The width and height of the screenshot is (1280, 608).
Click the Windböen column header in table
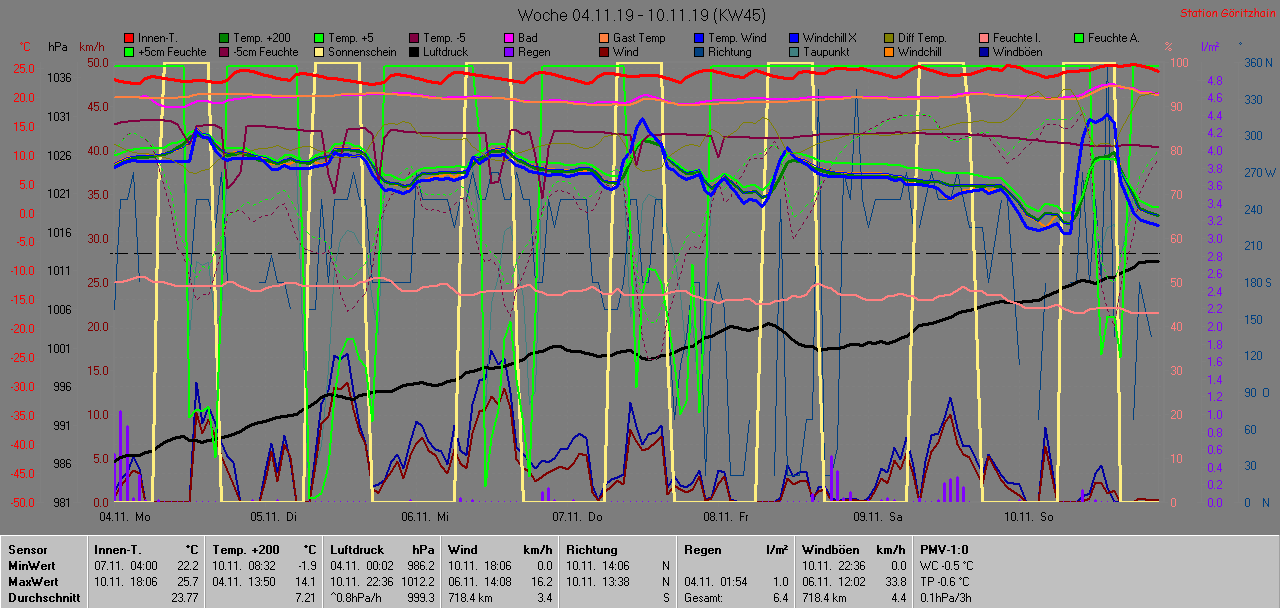(x=829, y=549)
